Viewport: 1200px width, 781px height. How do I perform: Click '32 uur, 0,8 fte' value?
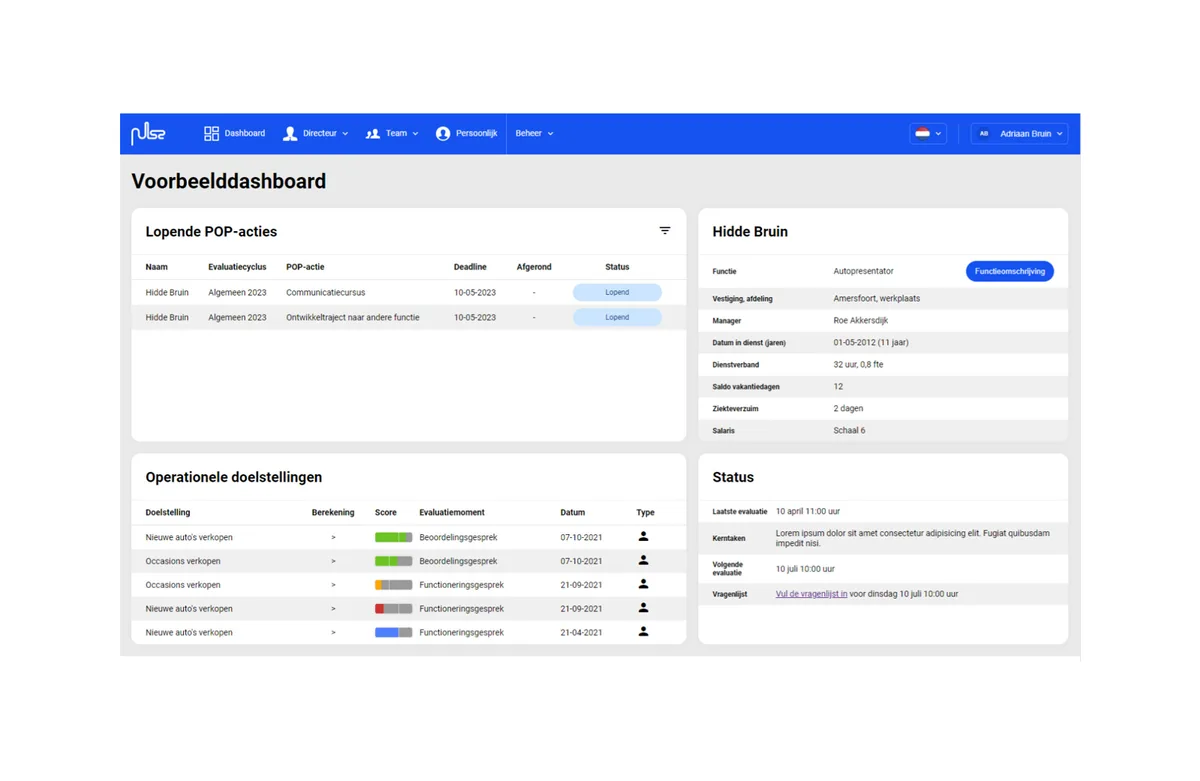click(859, 364)
